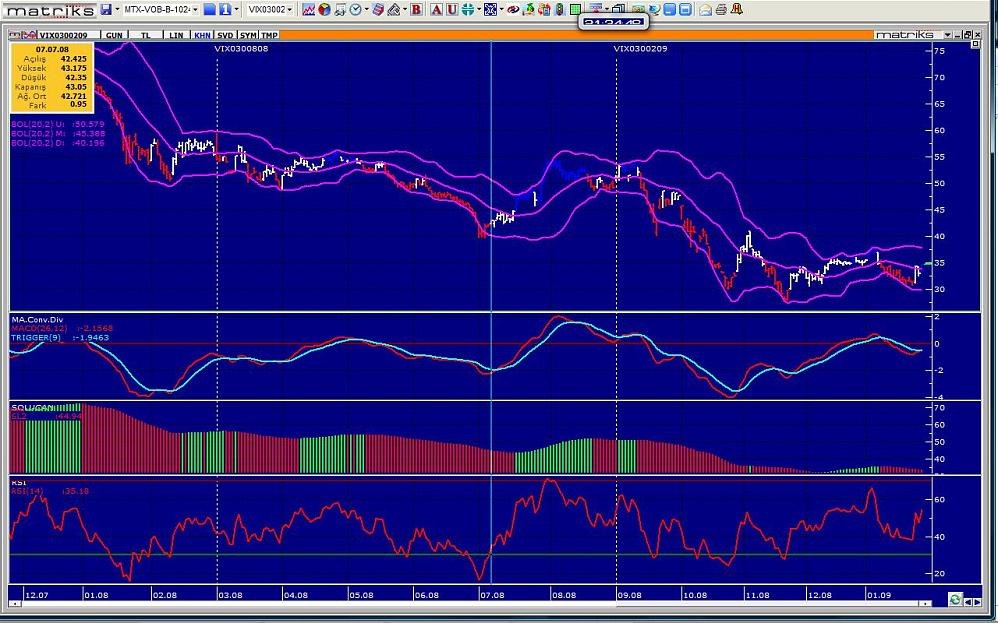Open the line chart tool icon

click(x=309, y=9)
